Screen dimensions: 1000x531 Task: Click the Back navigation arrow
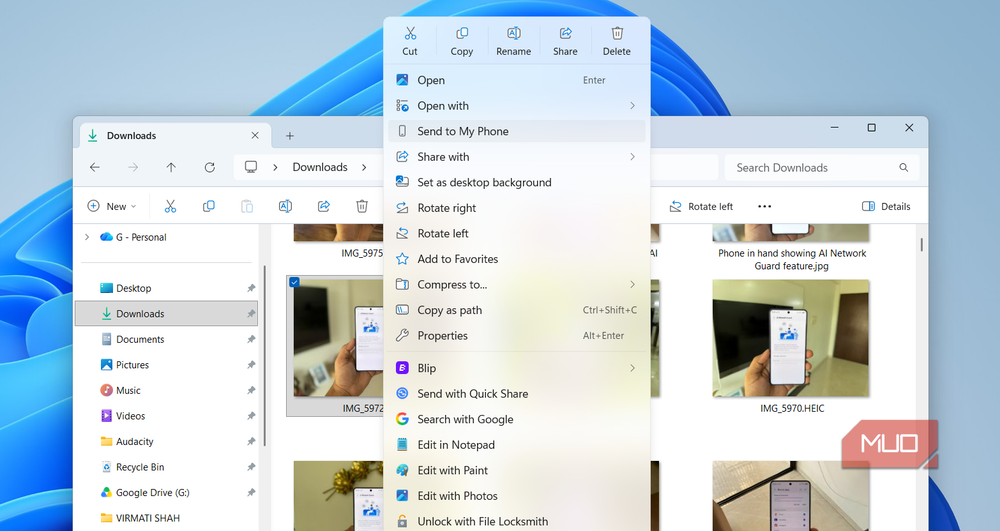pyautogui.click(x=95, y=167)
